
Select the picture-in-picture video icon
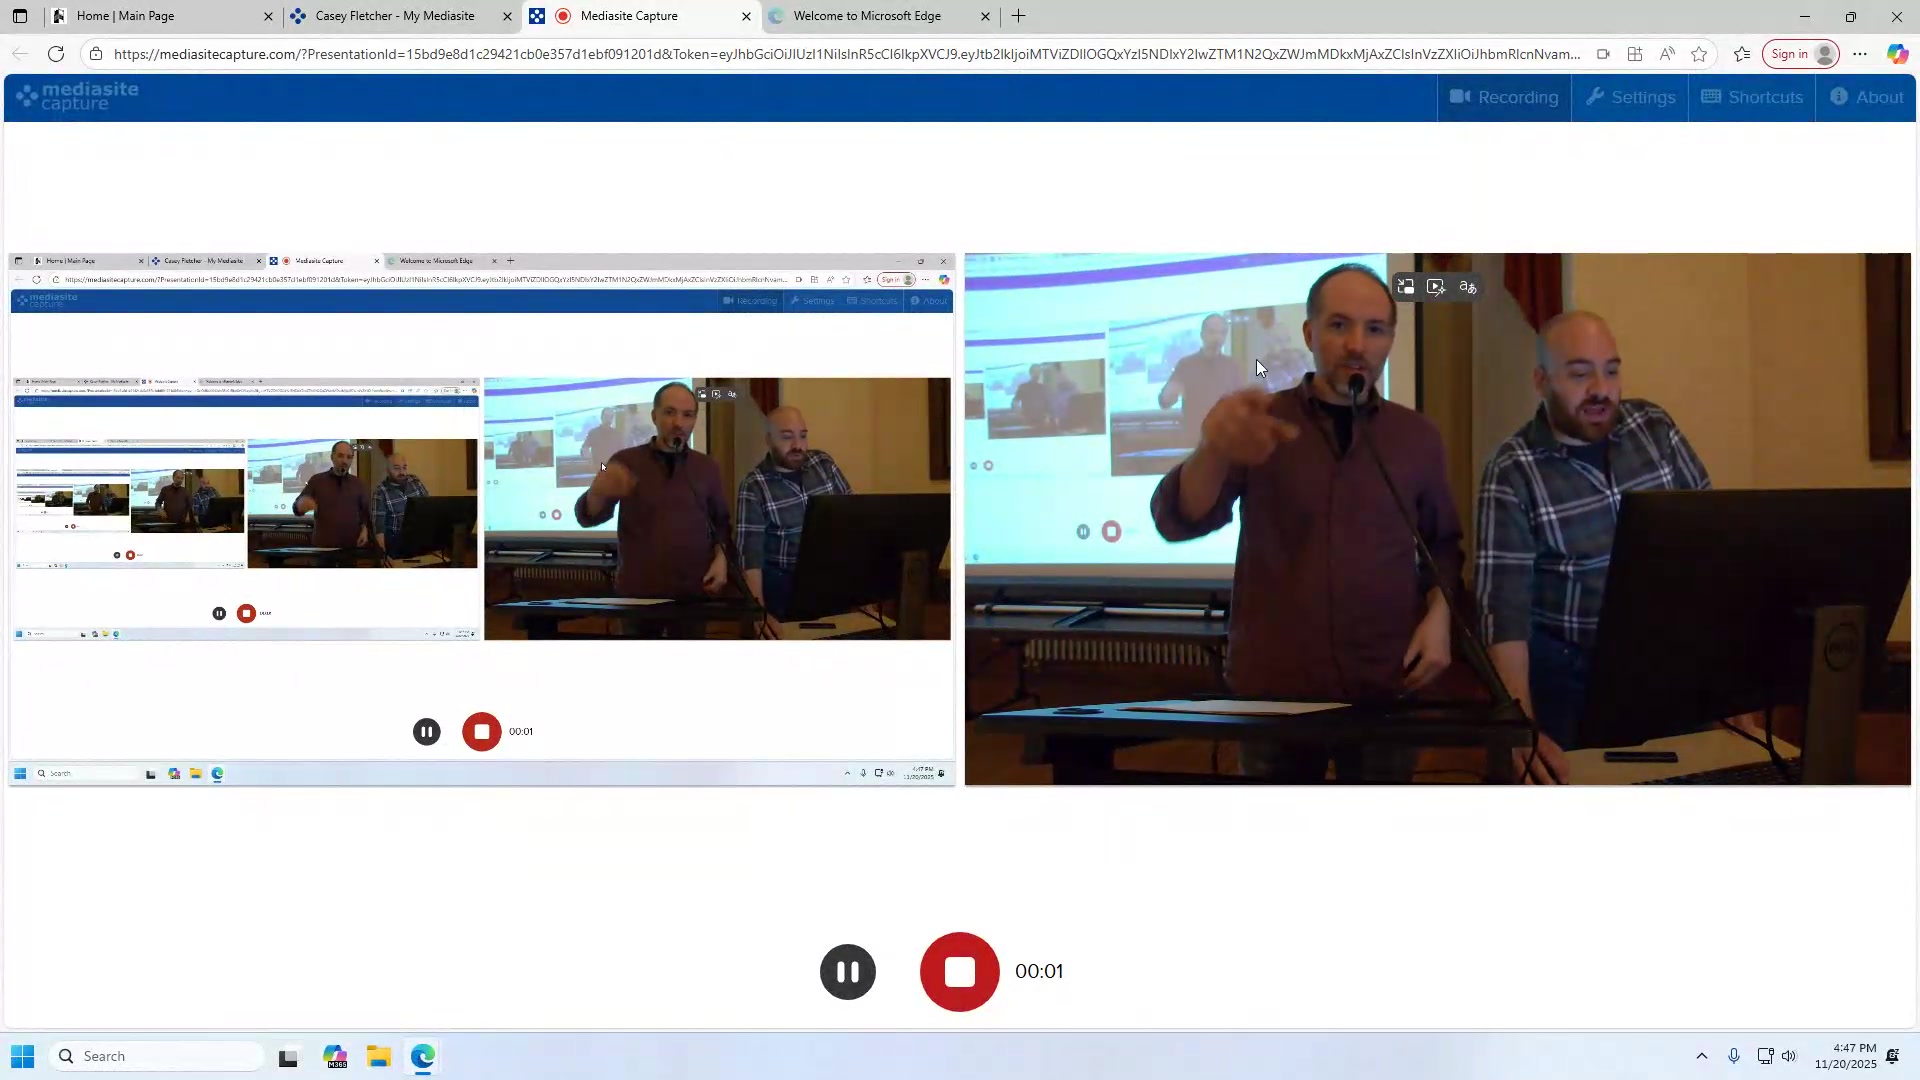point(1405,287)
